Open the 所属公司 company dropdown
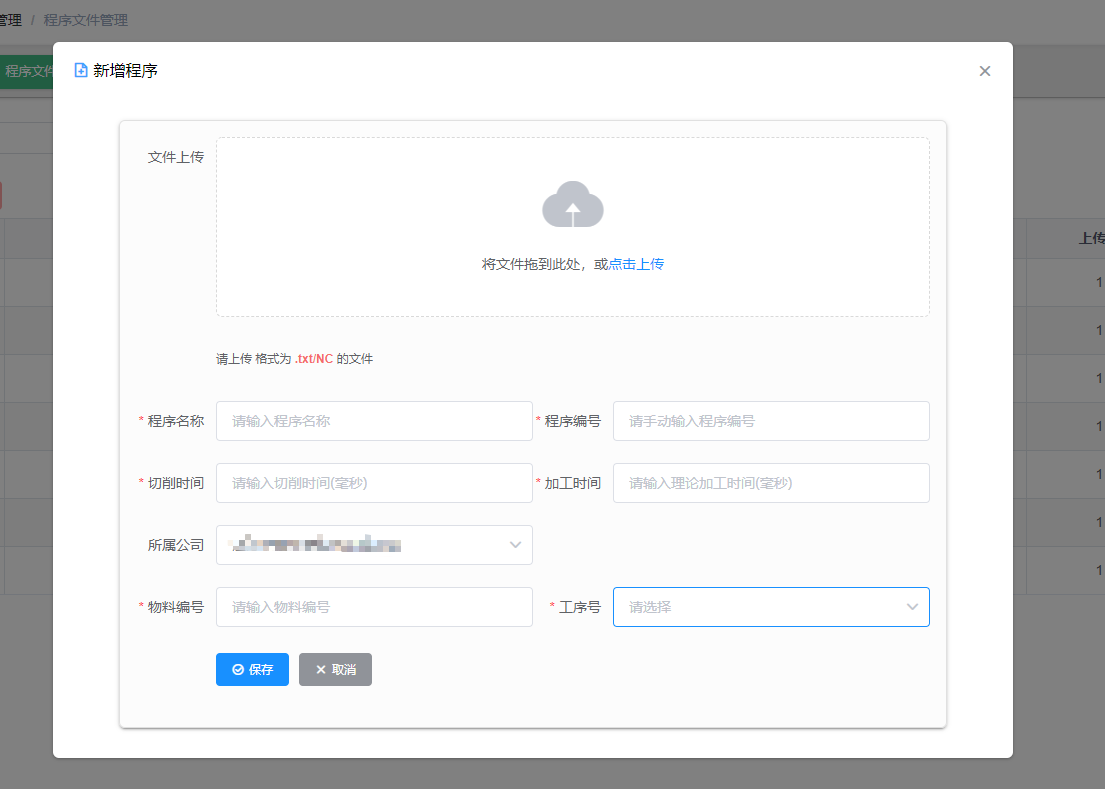 [x=374, y=545]
